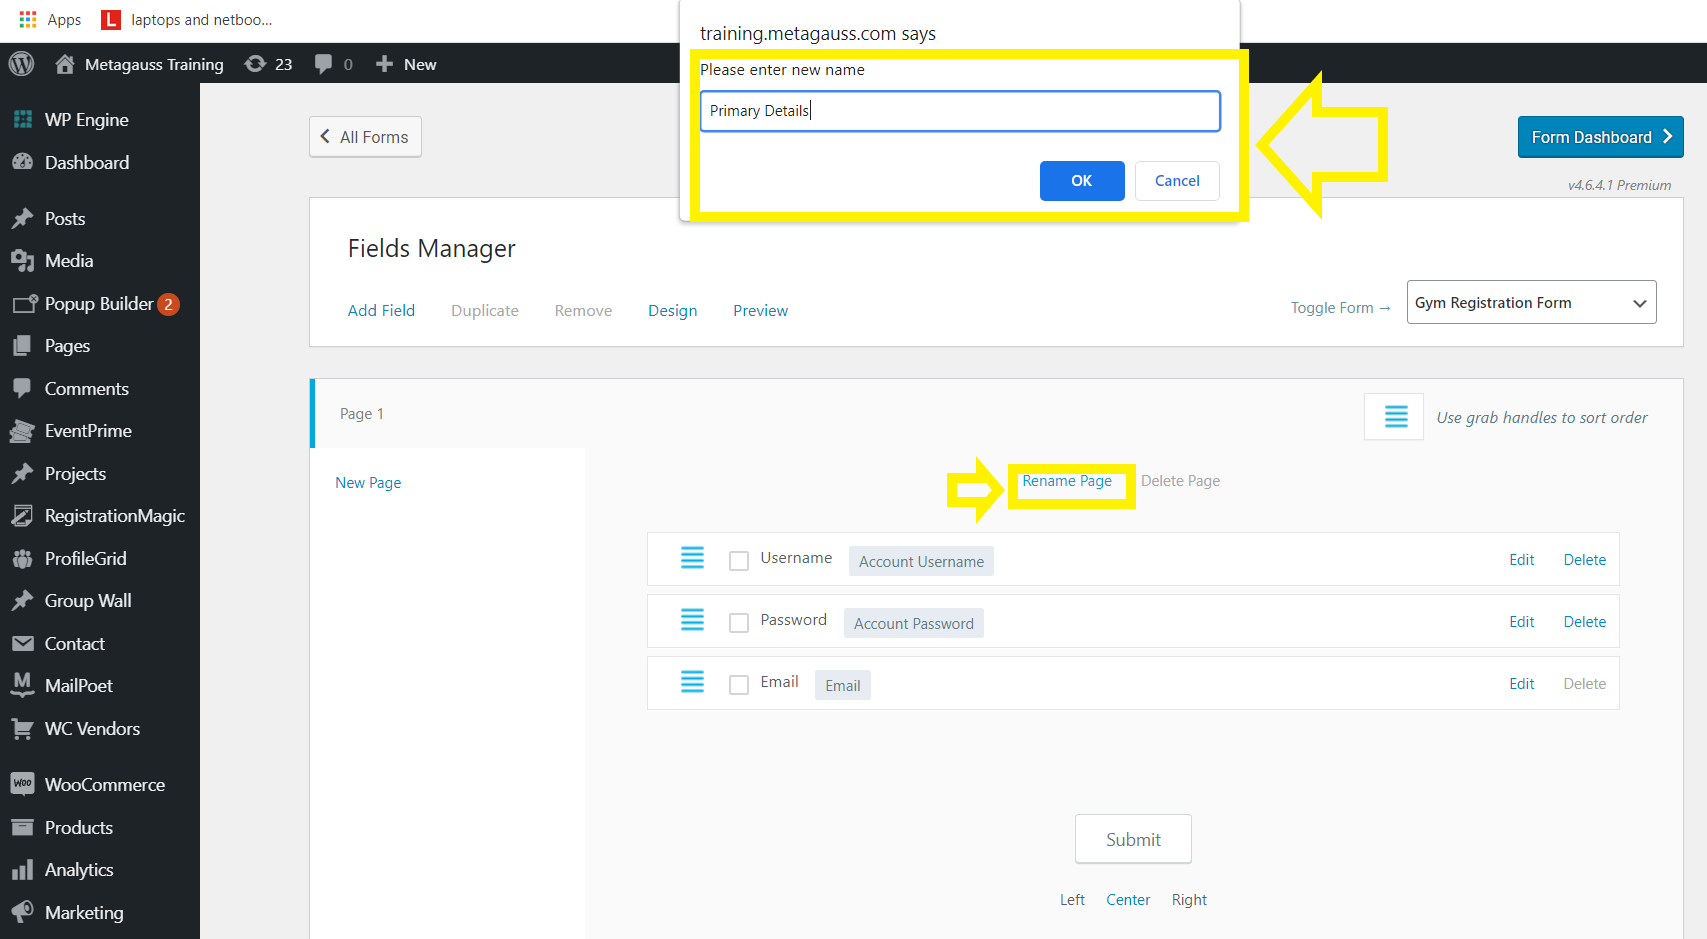Image resolution: width=1707 pixels, height=939 pixels.
Task: Tick the Password field checkbox
Action: click(739, 623)
